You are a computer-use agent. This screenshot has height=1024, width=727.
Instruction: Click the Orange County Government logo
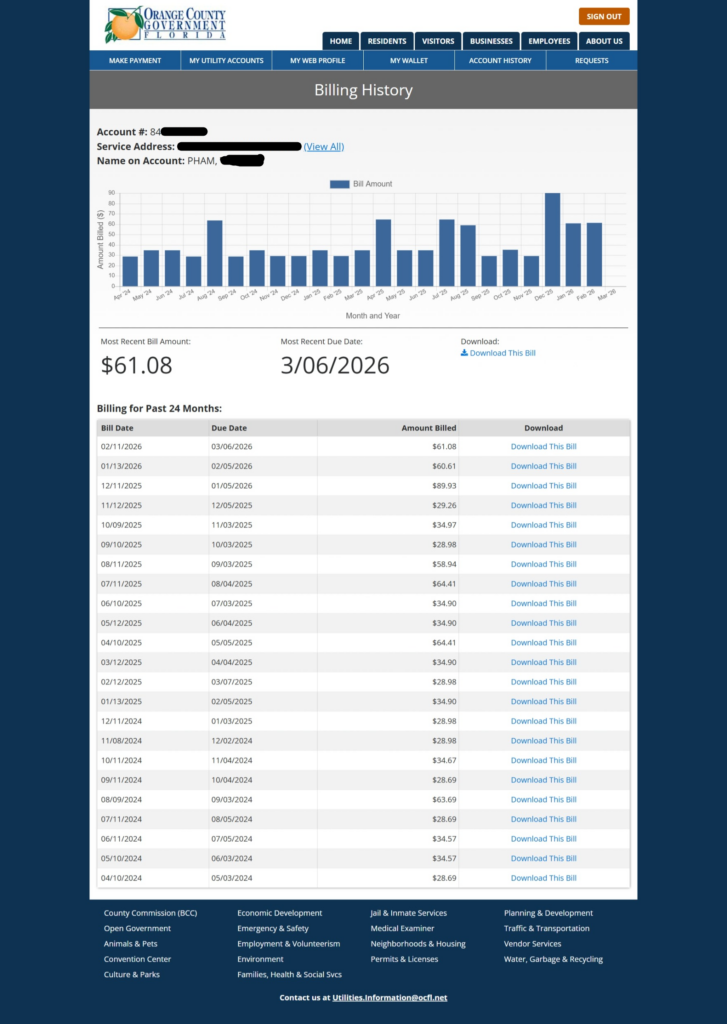pos(165,24)
